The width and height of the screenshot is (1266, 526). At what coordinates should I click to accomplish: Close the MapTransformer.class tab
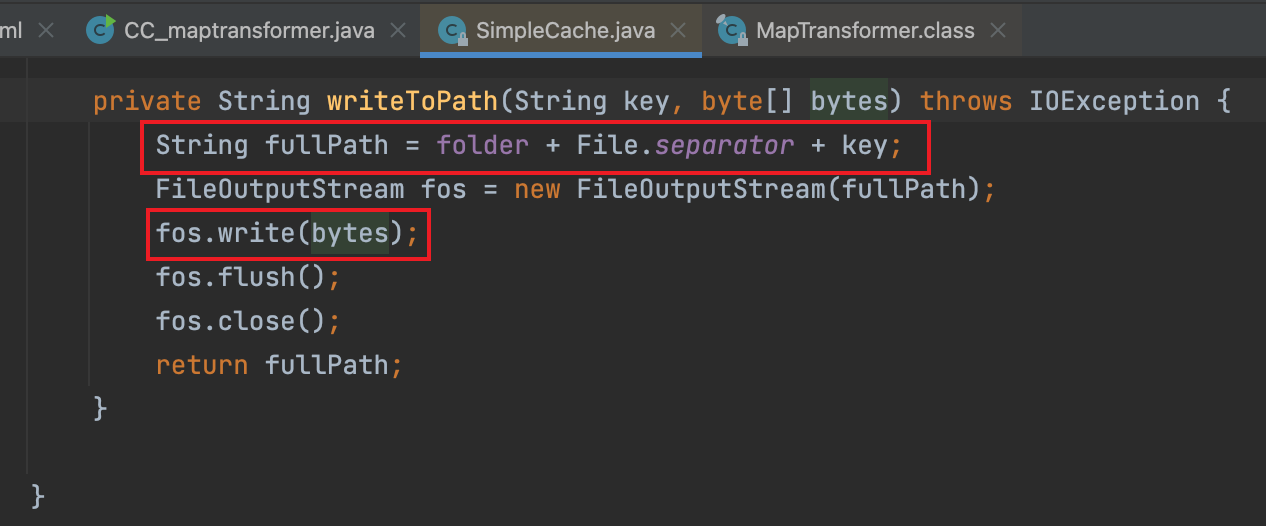997,30
